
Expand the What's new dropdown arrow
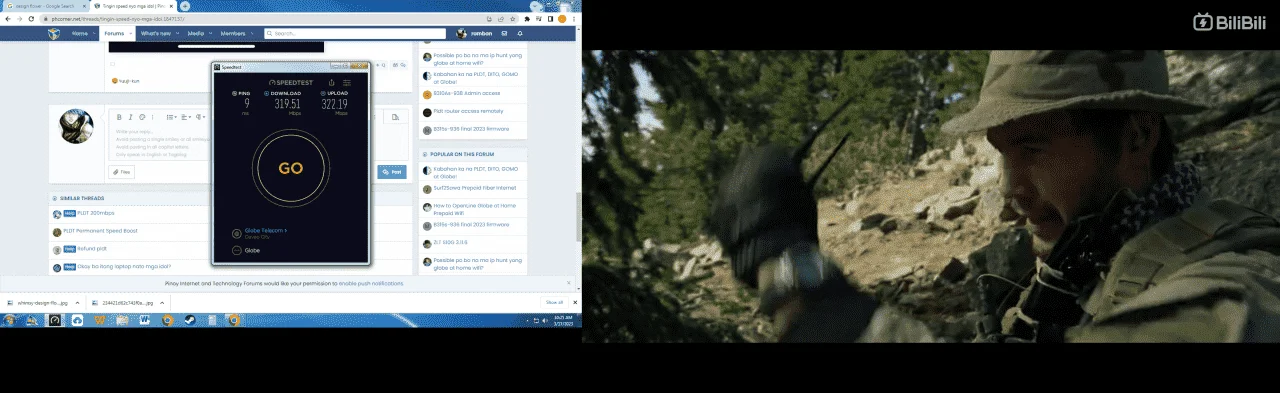(x=177, y=33)
